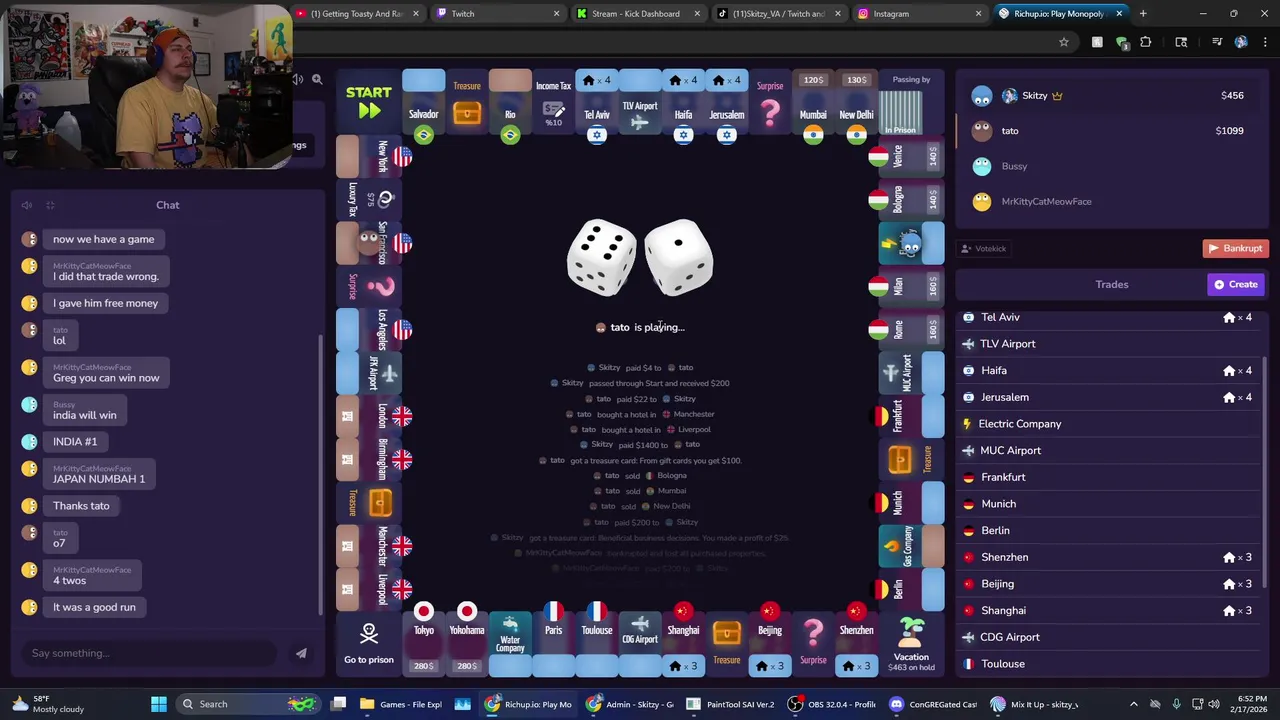Send the chat message with arrow icon
The height and width of the screenshot is (720, 1280).
301,653
